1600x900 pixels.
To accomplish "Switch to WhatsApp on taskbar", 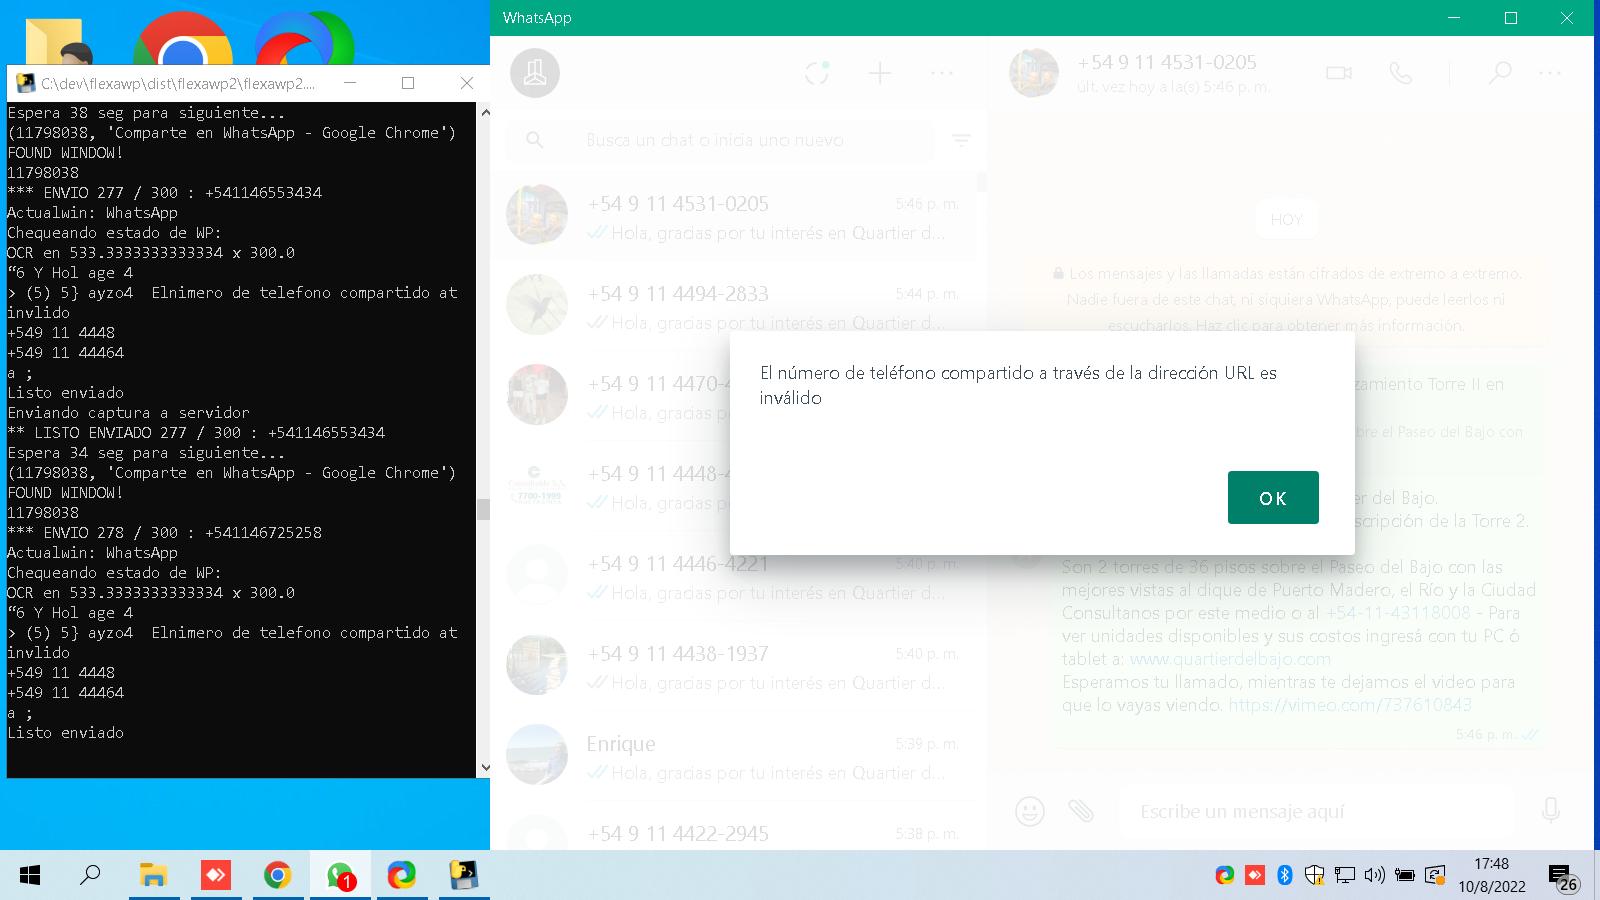I will pos(340,876).
